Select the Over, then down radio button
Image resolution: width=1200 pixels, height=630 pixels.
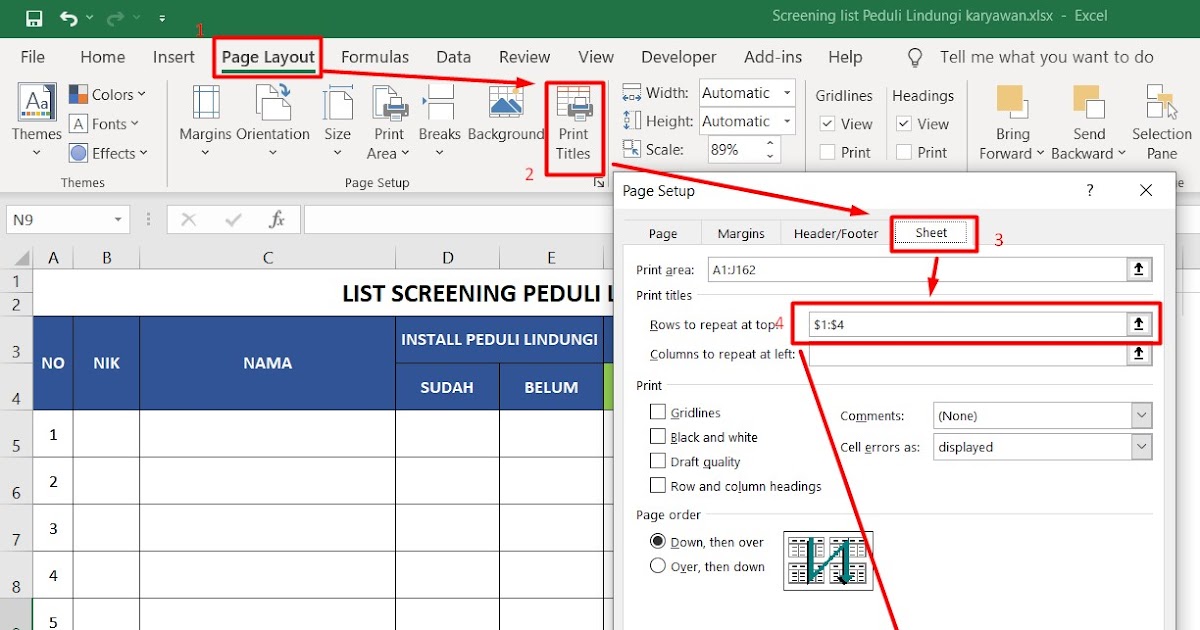[658, 565]
